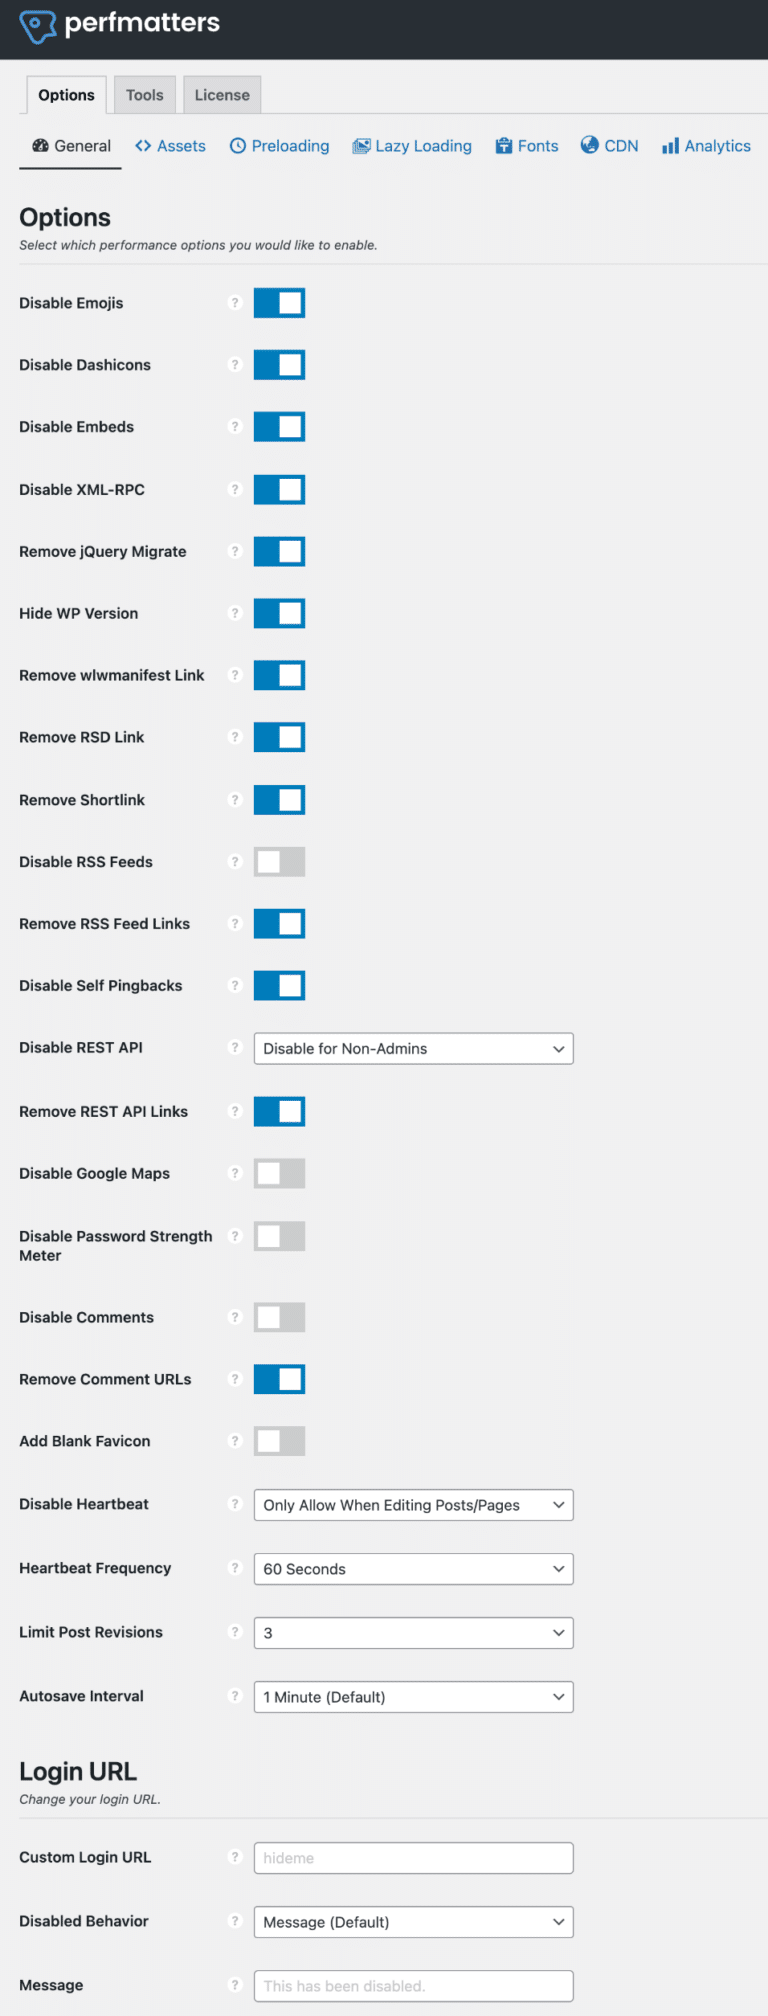
Task: Open CDN settings via the globe icon
Action: click(588, 146)
